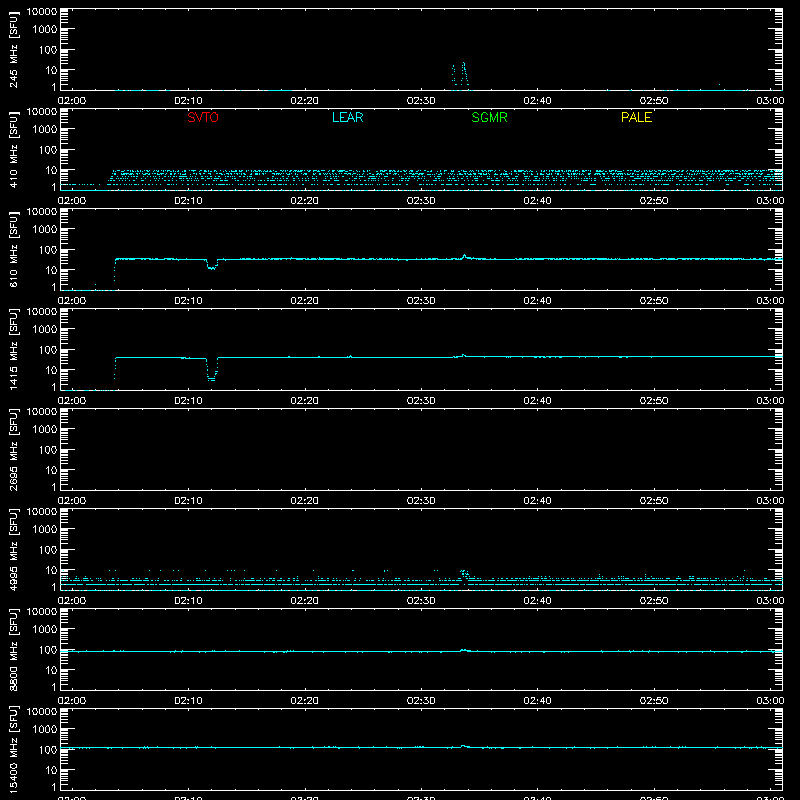Click the 02:20 label under the 610 MHz panel
This screenshot has height=800, width=800.
click(305, 301)
